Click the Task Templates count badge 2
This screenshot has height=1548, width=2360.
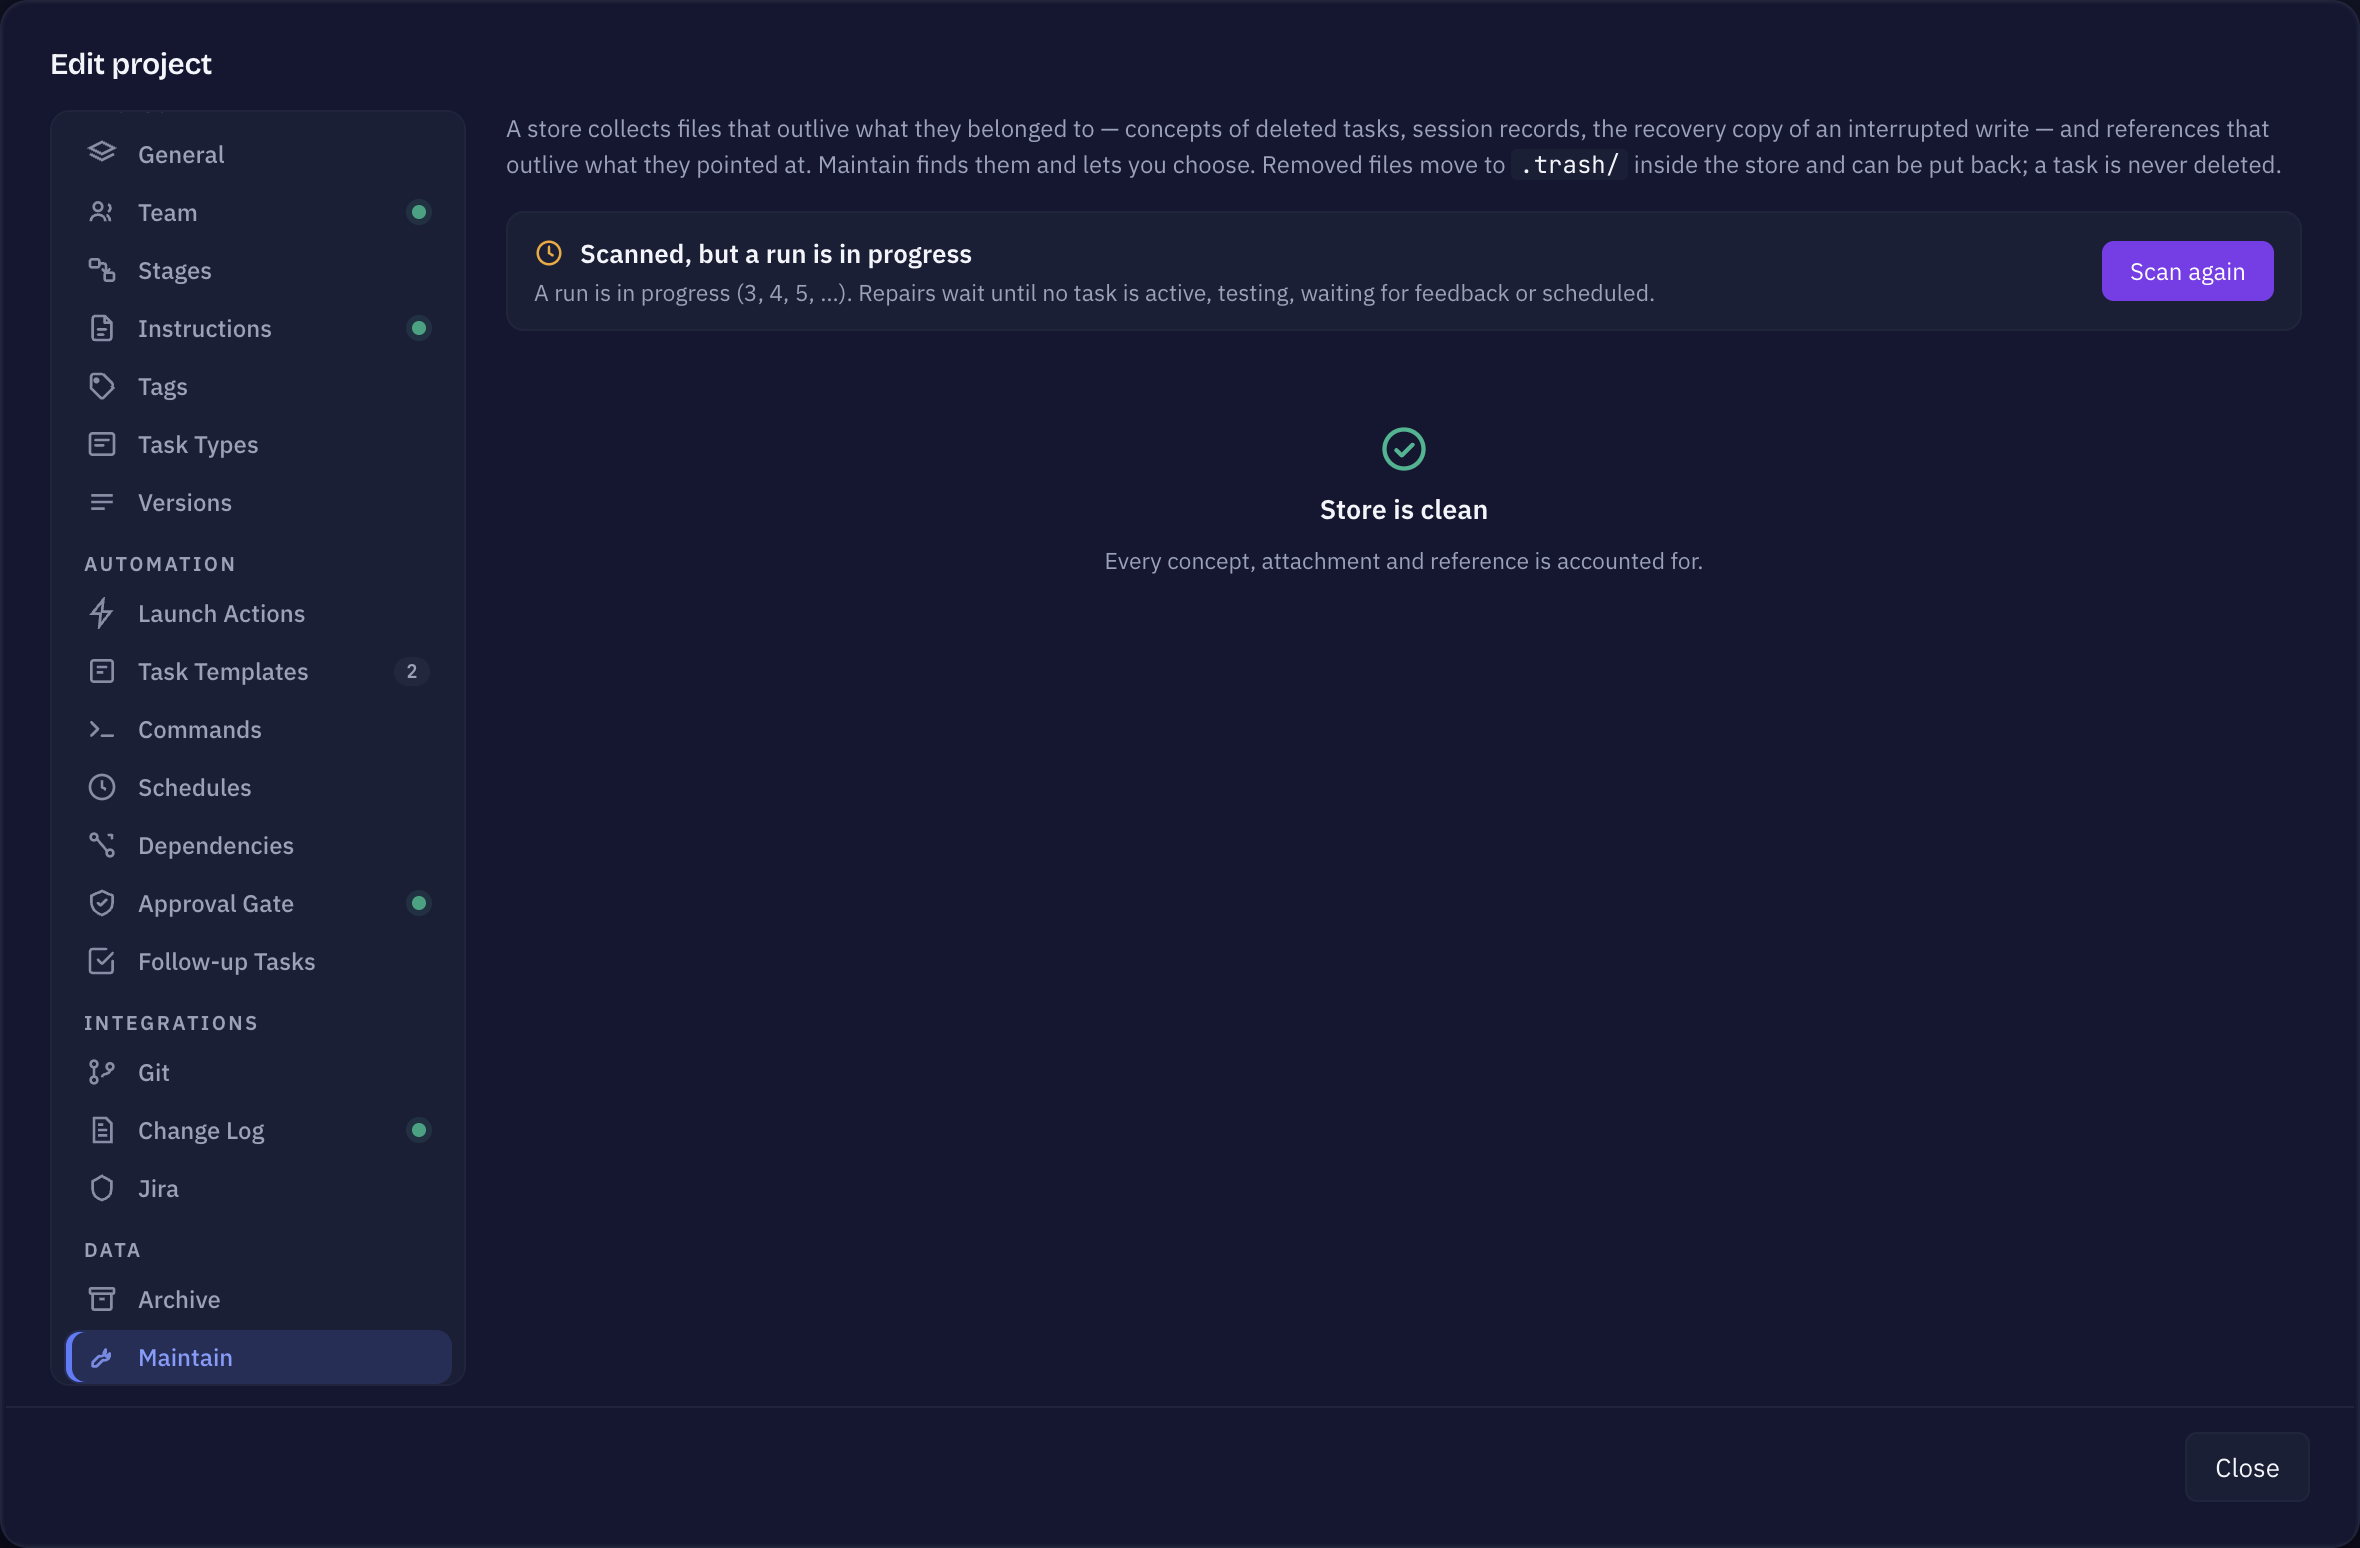411,671
